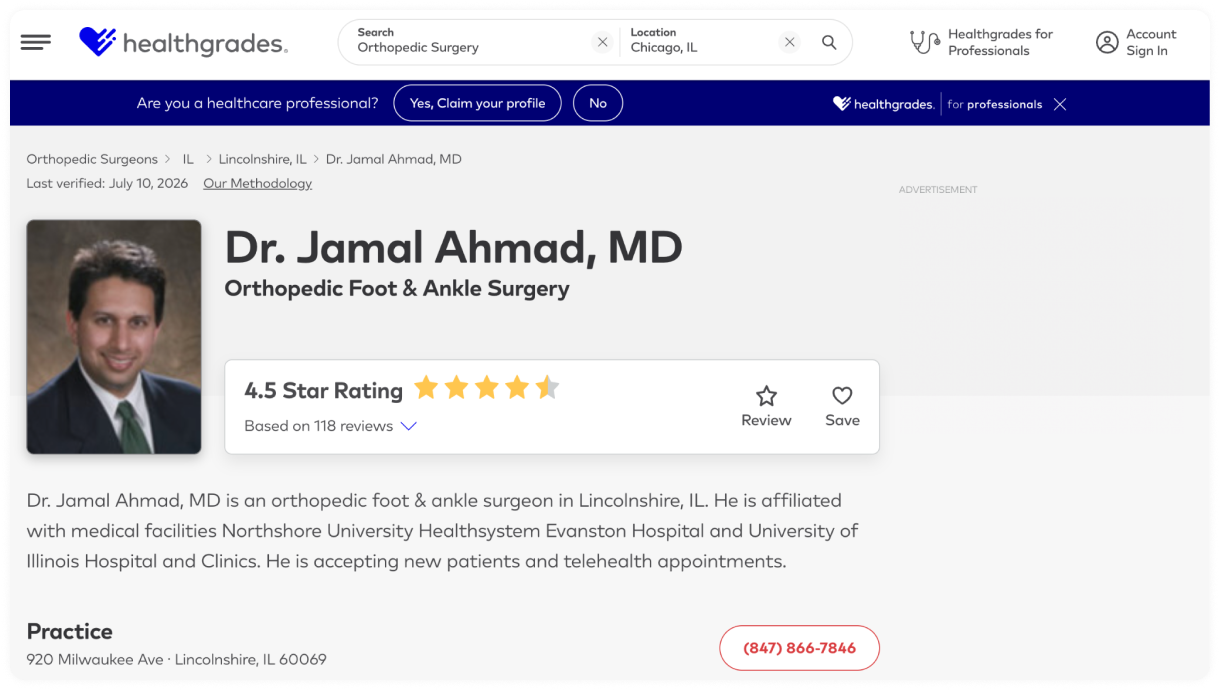Click the No button in banner
Viewport: 1220px width, 690px height.
598,103
